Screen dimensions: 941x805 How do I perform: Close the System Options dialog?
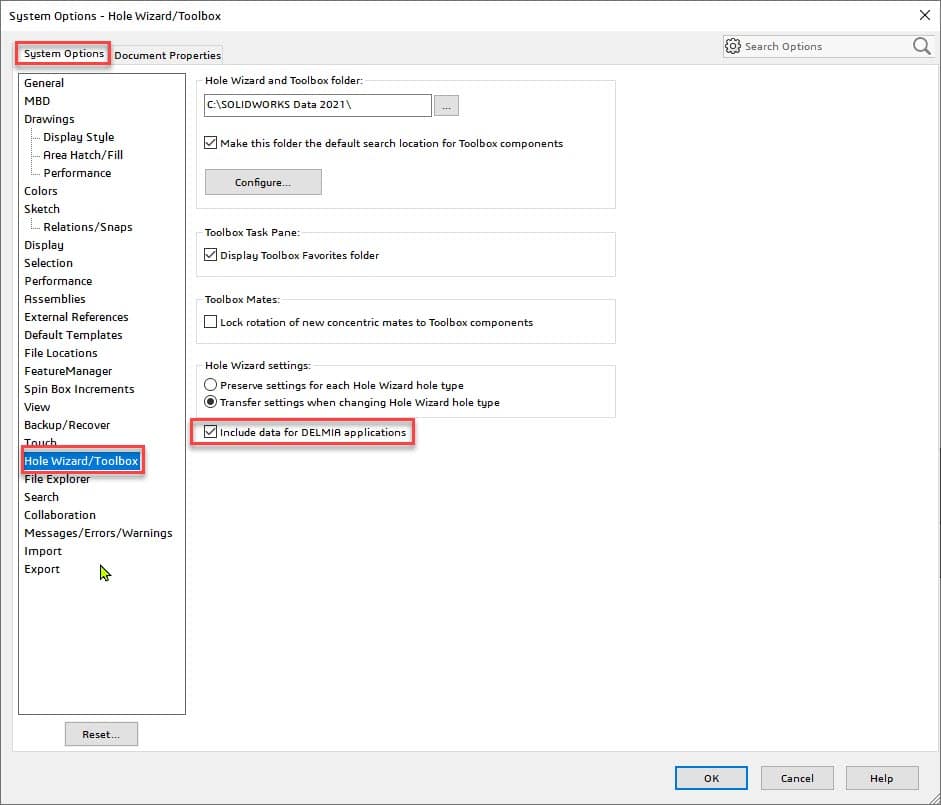tap(925, 15)
